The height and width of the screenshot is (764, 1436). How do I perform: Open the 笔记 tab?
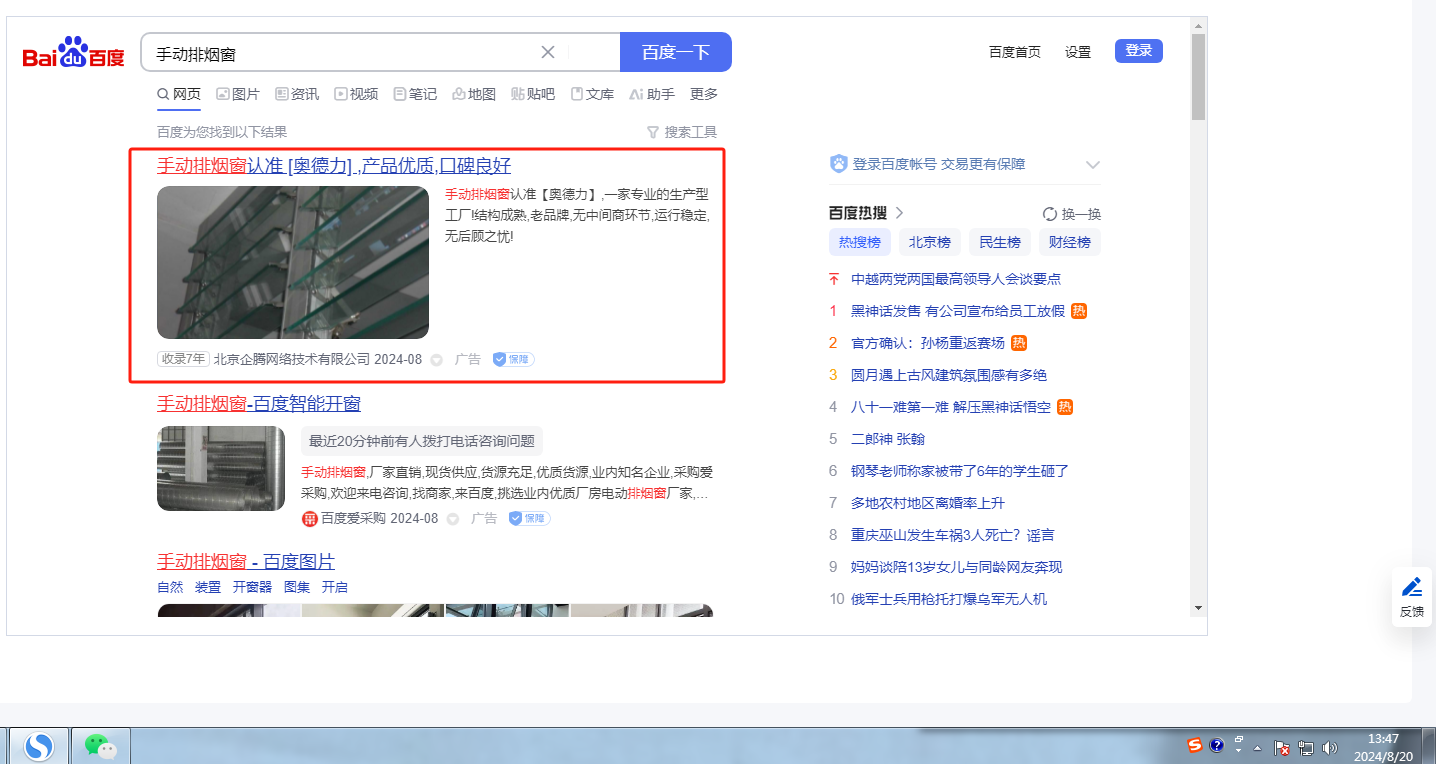[415, 94]
